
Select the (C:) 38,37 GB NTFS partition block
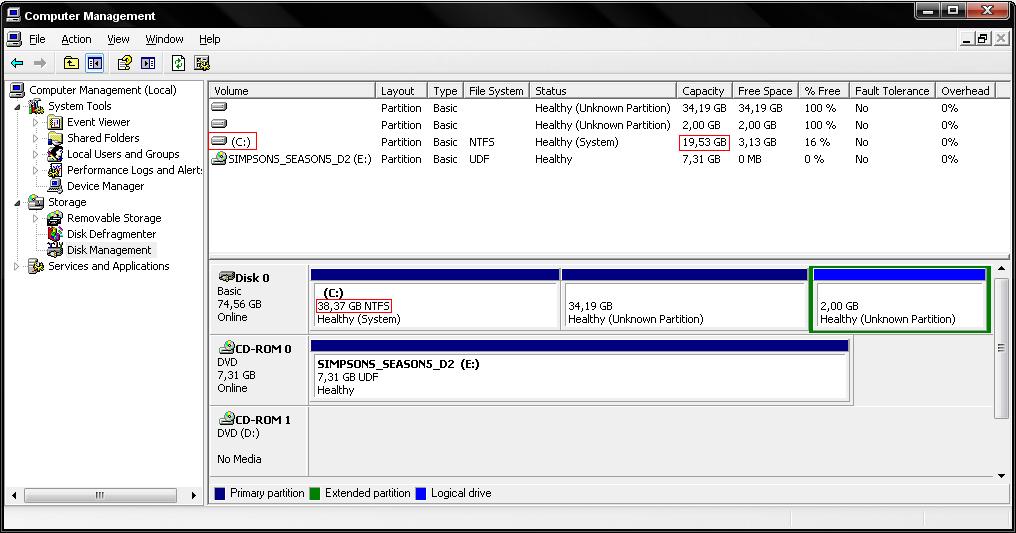tap(435, 299)
